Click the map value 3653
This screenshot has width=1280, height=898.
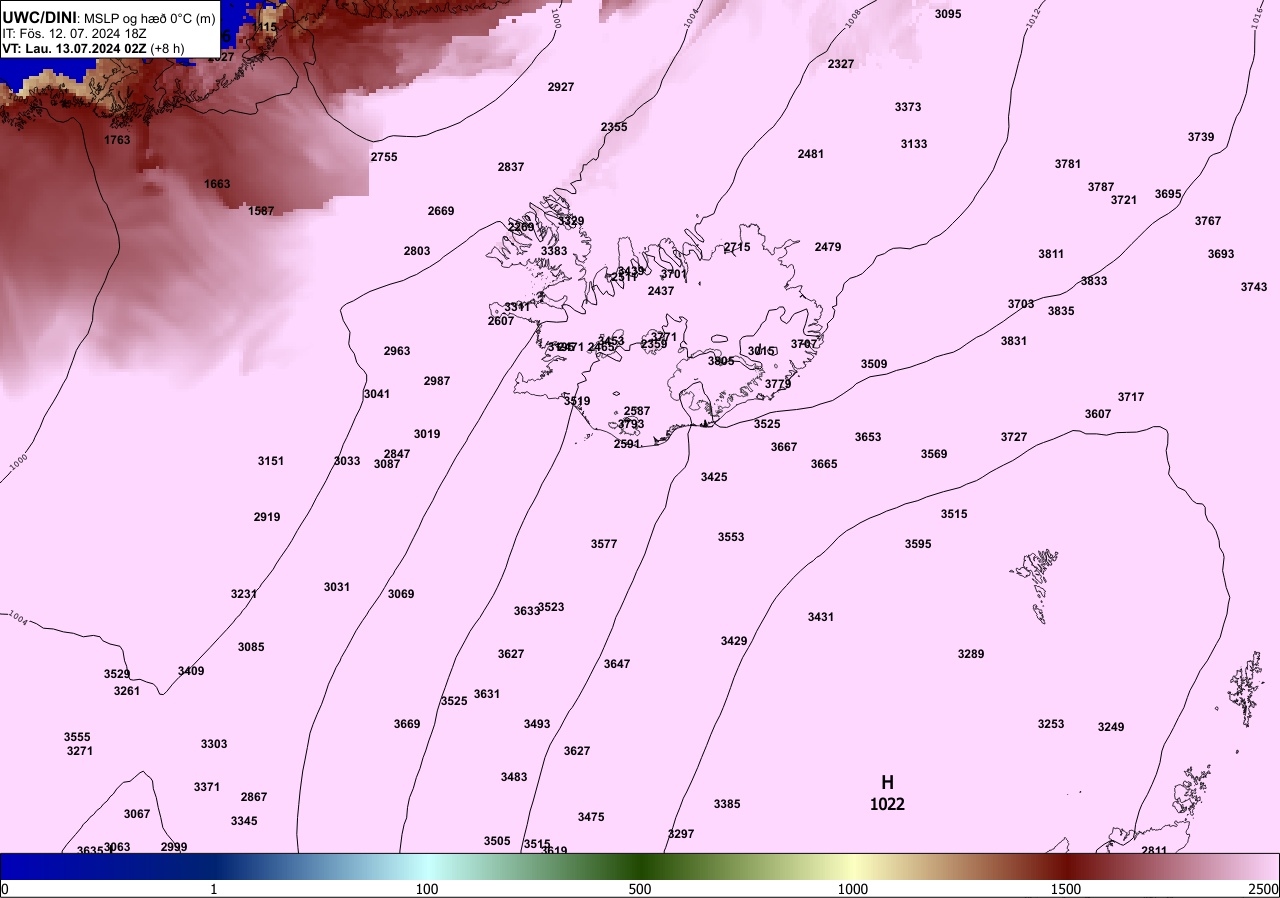(x=868, y=437)
